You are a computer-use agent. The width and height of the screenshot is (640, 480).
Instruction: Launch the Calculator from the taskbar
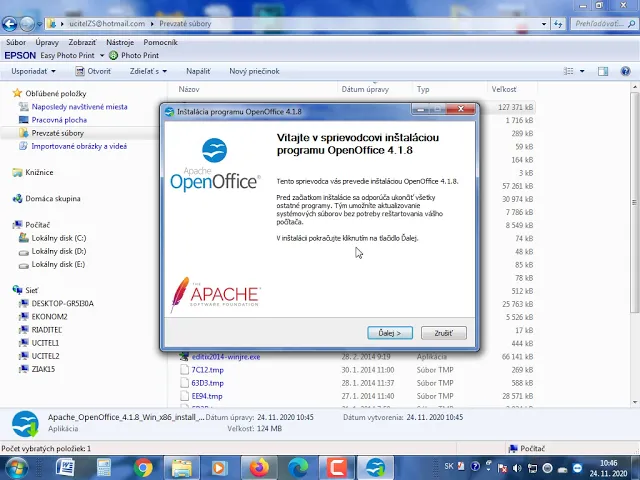click(x=104, y=468)
